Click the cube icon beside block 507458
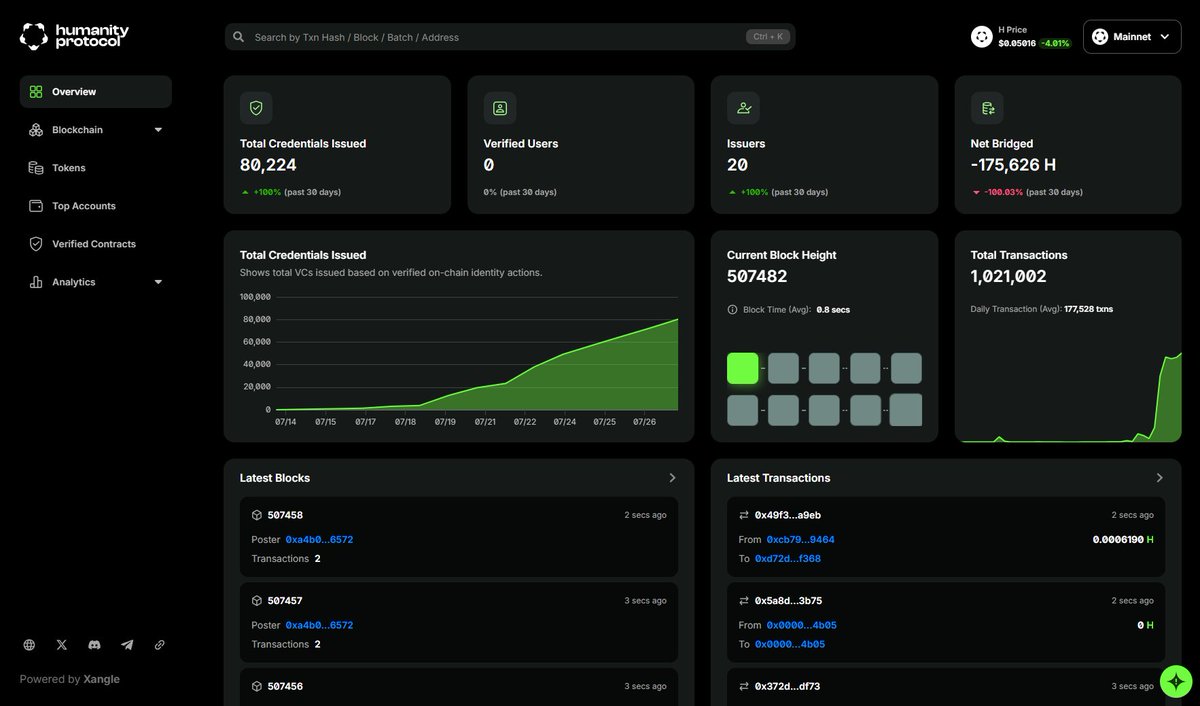Image resolution: width=1200 pixels, height=706 pixels. point(257,515)
